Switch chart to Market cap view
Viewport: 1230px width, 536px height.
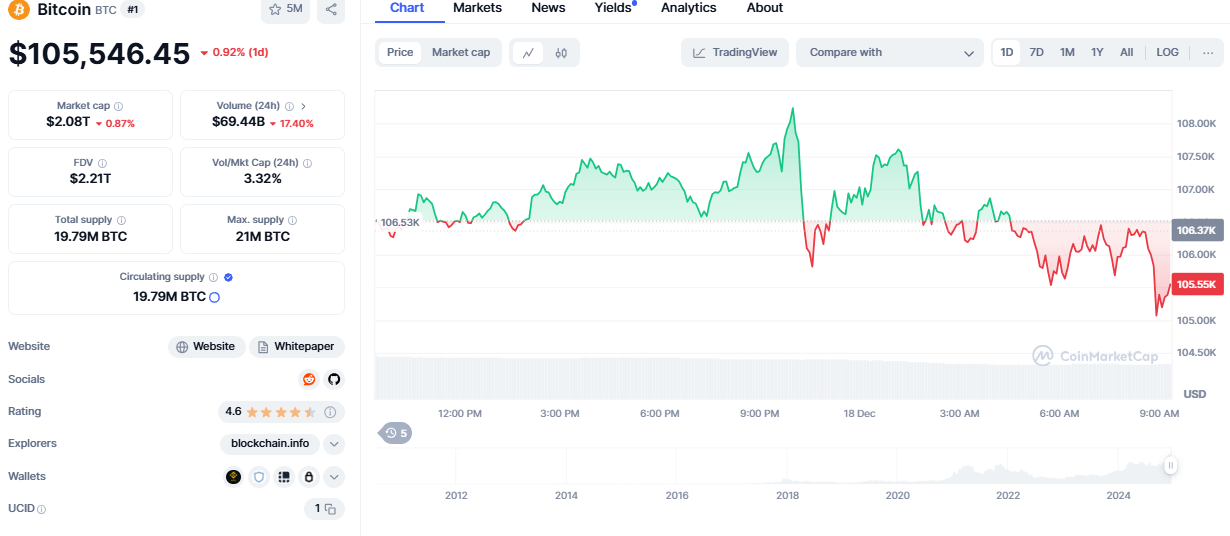click(461, 53)
